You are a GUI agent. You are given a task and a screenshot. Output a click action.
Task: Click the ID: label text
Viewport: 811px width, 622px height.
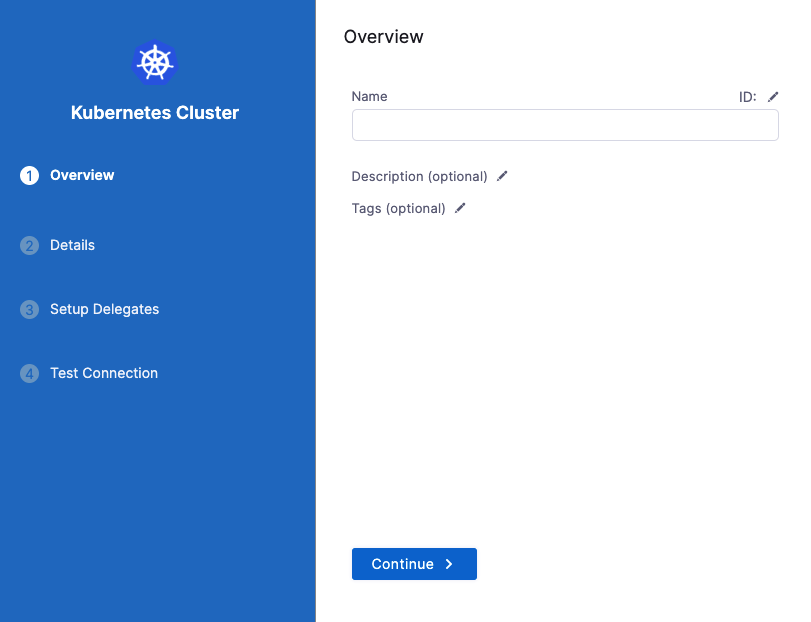(x=747, y=97)
